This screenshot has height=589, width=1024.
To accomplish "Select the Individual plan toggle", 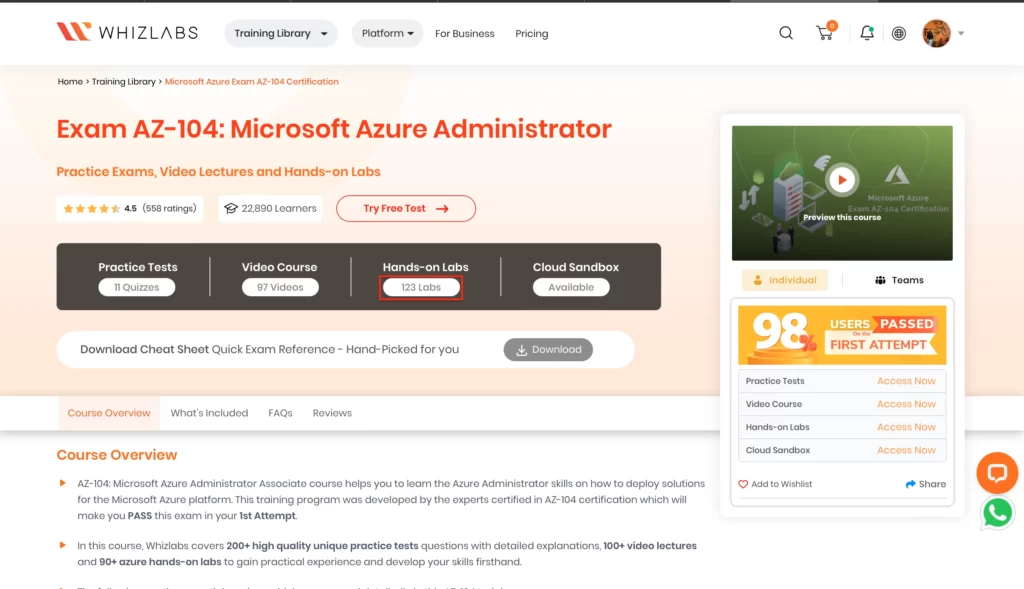I will (784, 280).
